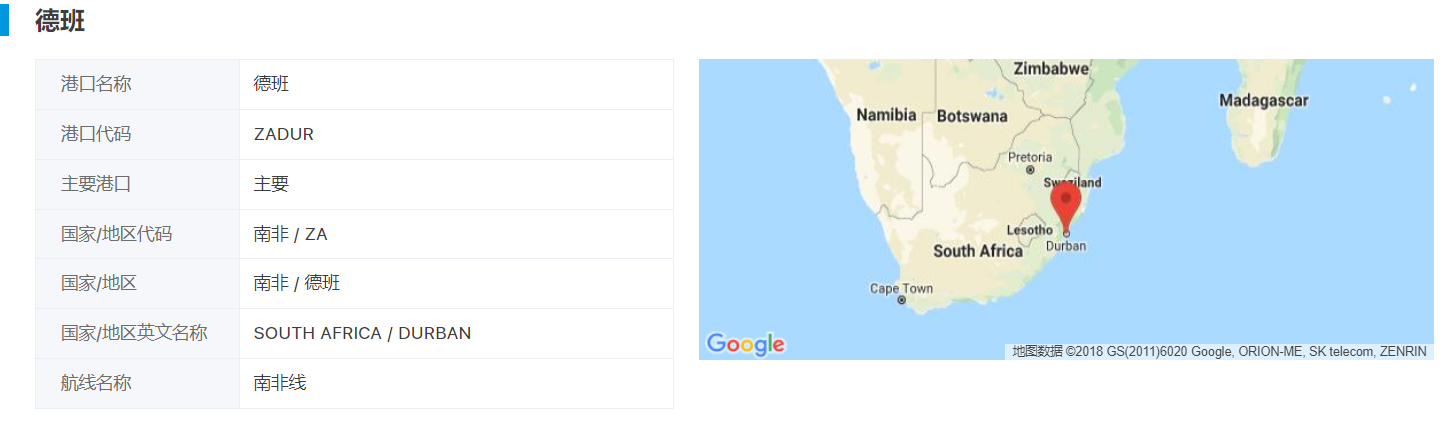Open the map data attribution text

pos(1218,351)
